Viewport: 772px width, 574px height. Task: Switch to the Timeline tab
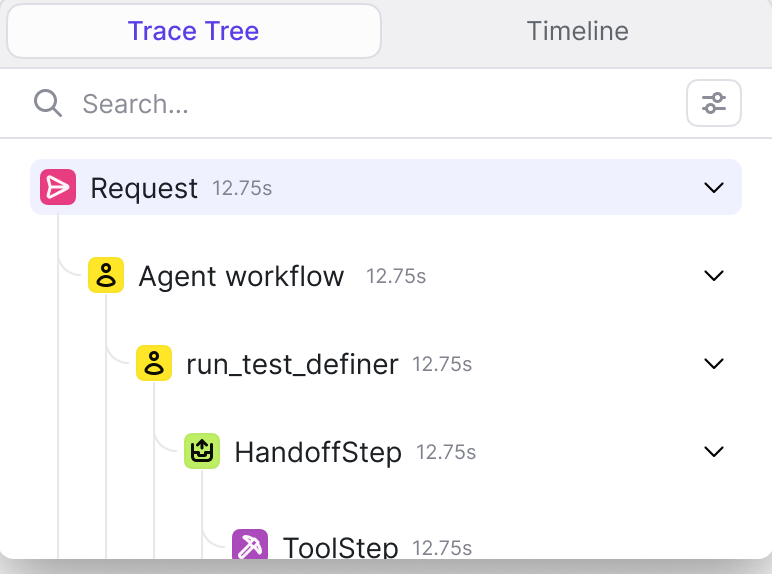click(578, 31)
